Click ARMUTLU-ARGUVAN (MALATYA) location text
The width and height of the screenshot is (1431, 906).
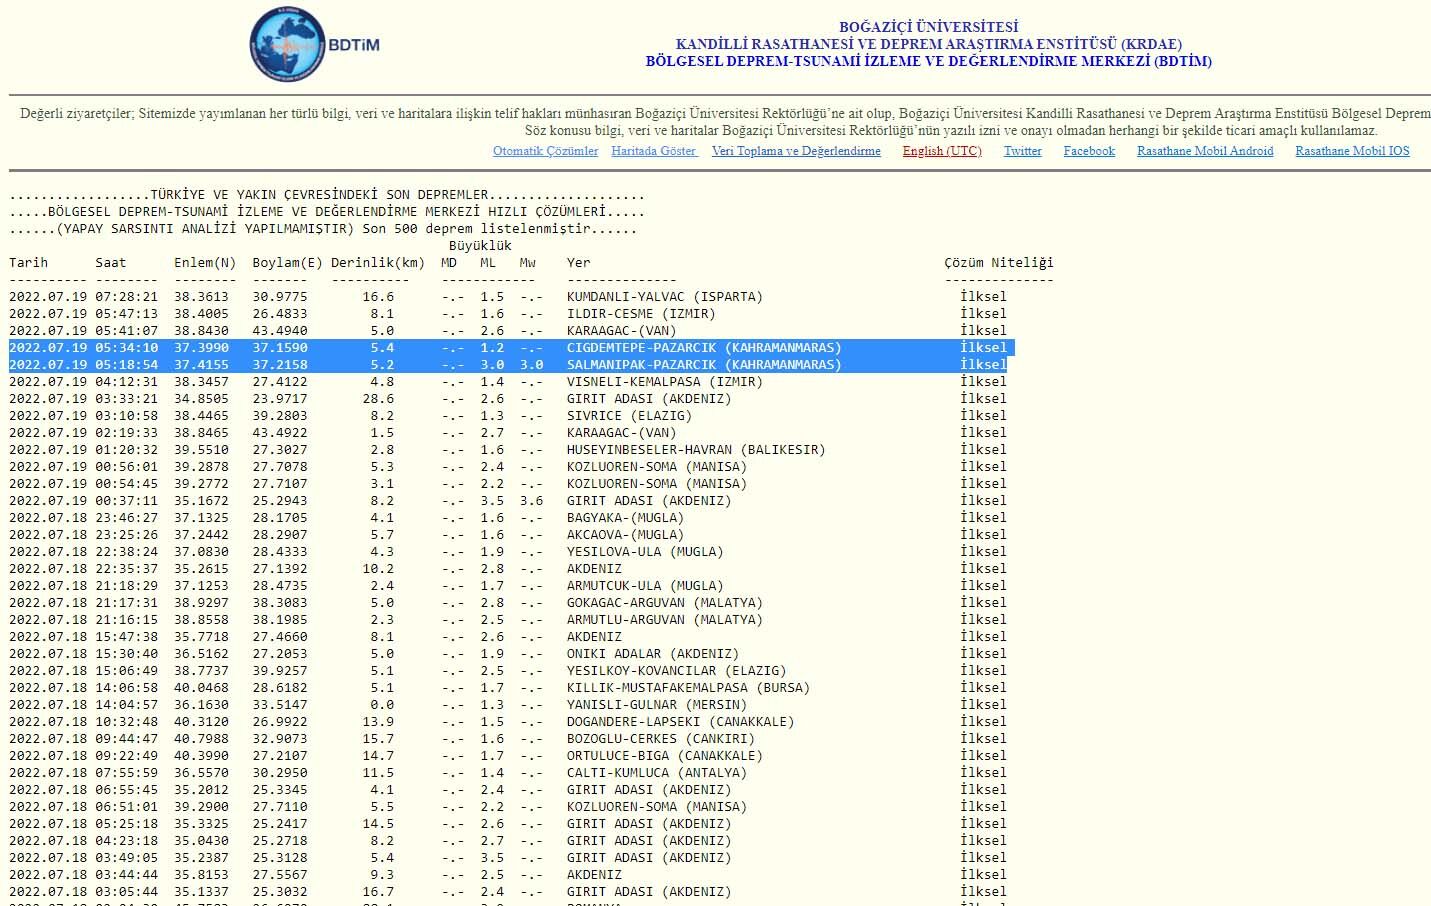point(665,620)
